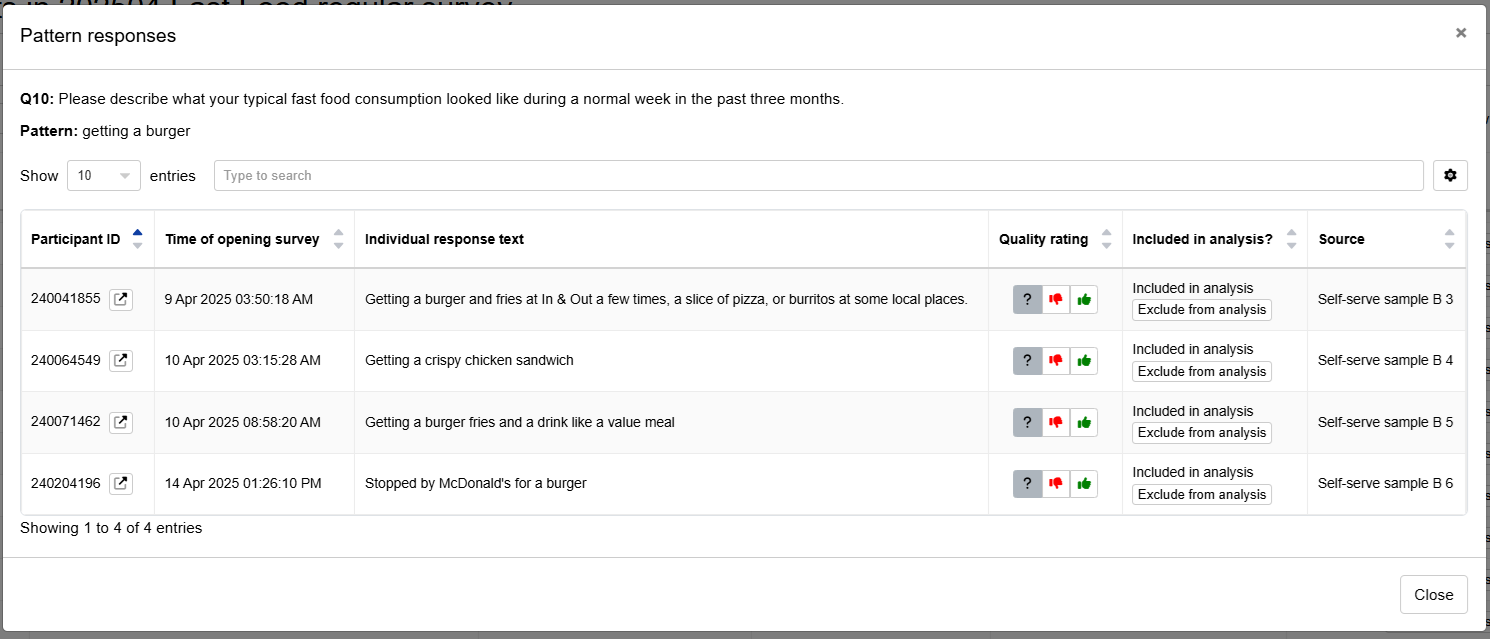
Task: Toggle thumbs up on the value meal response
Action: [x=1083, y=422]
